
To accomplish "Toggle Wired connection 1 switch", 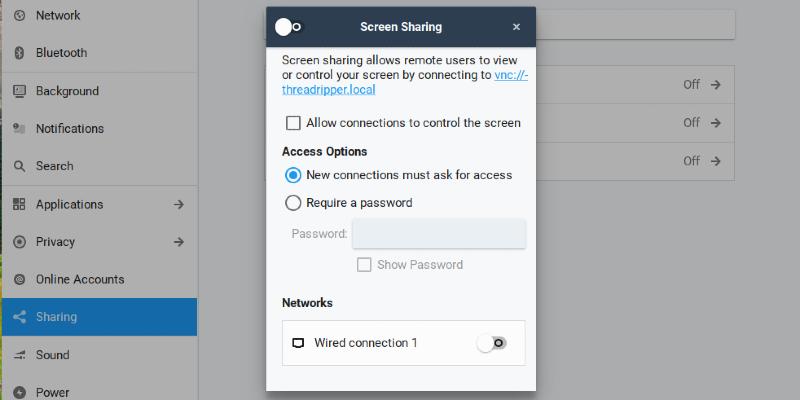I will click(492, 343).
